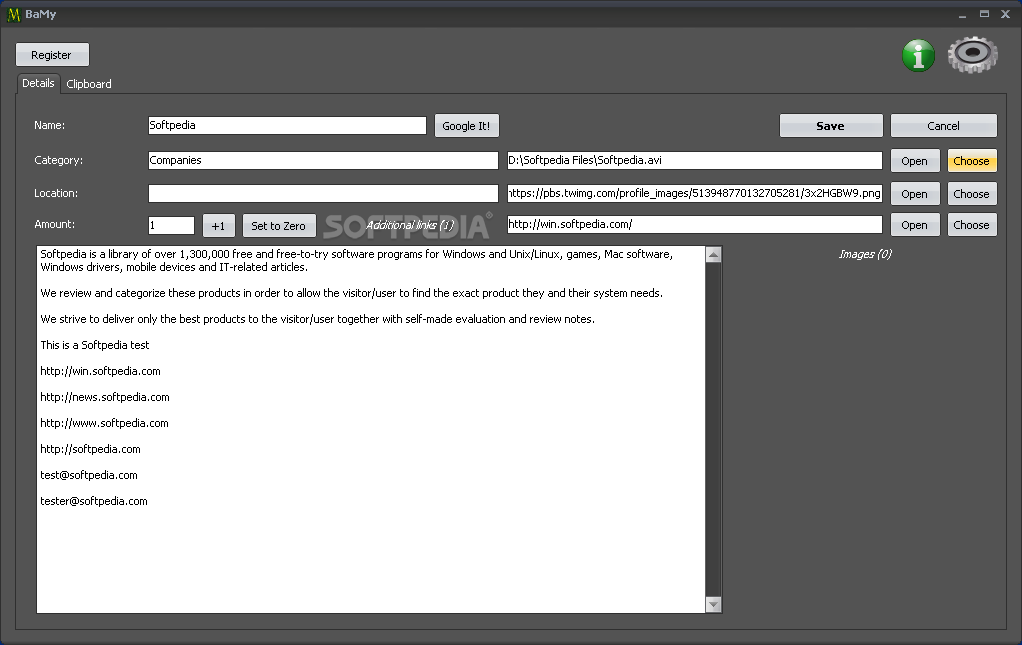Focus the Category field with Companies

pyautogui.click(x=323, y=160)
